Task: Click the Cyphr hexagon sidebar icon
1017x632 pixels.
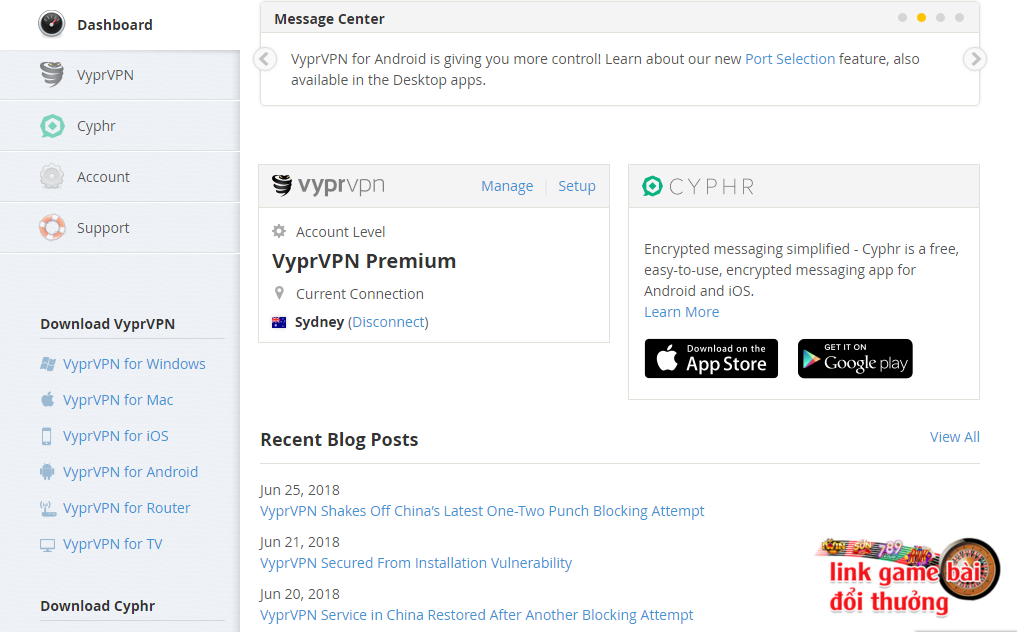Action: (x=52, y=126)
